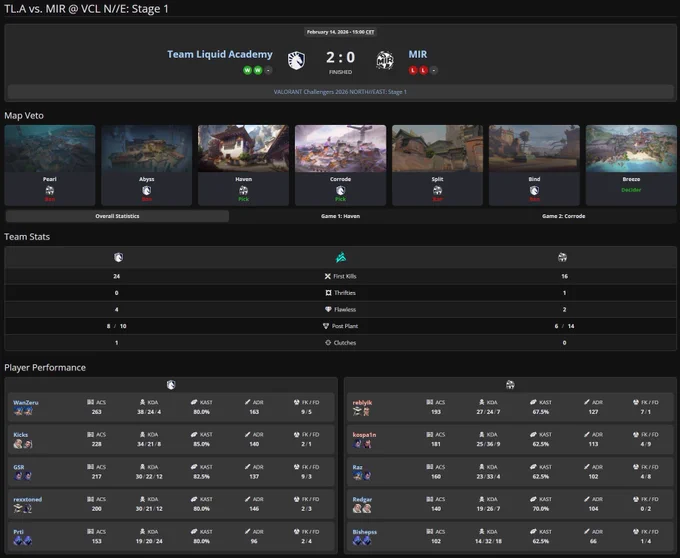Open Kicks player profile
This screenshot has height=558, width=680.
[x=20, y=434]
